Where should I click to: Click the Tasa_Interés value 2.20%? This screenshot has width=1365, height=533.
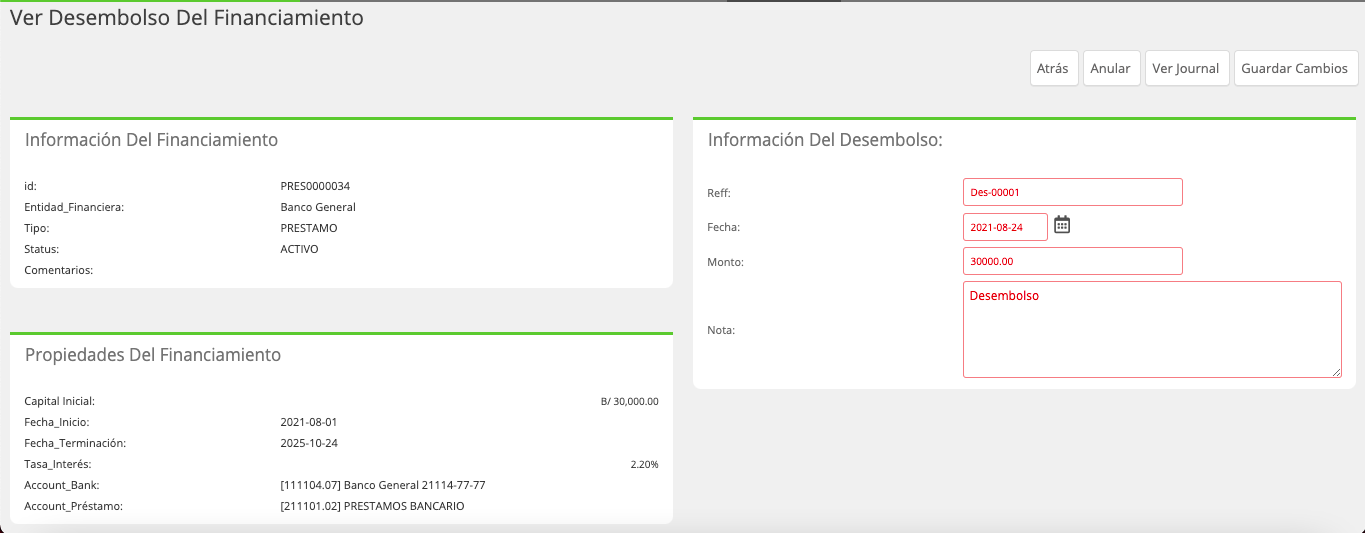(x=644, y=464)
